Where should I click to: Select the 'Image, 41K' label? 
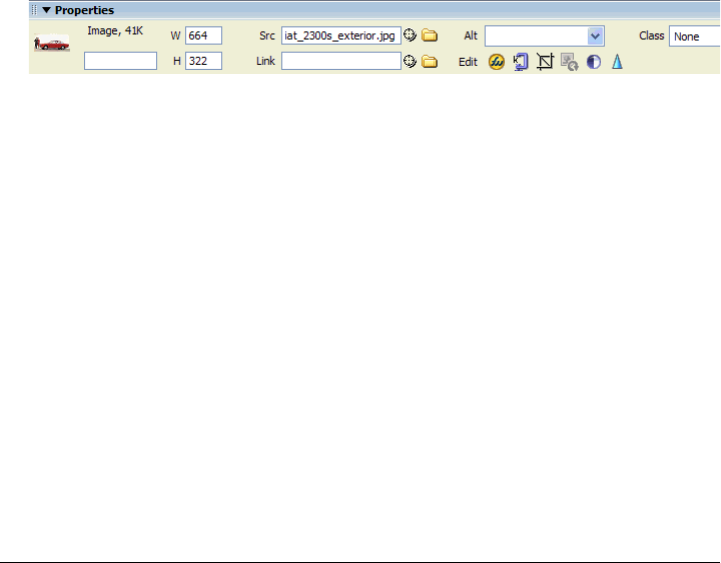pos(115,31)
